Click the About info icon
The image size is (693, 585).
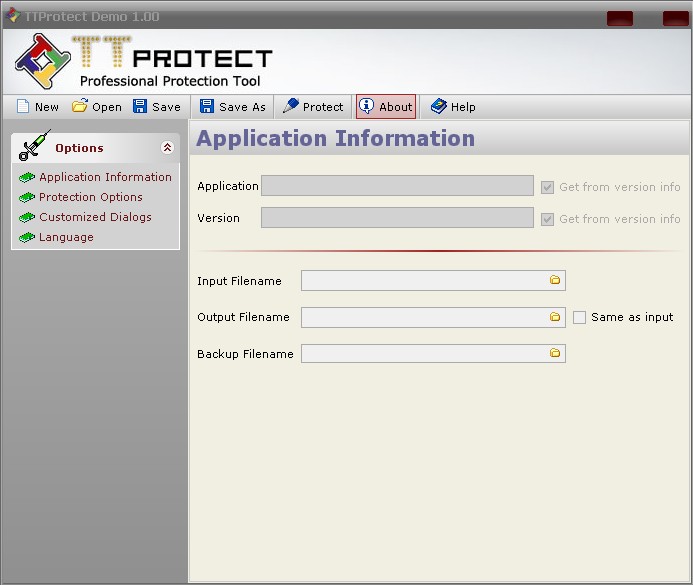tap(366, 106)
